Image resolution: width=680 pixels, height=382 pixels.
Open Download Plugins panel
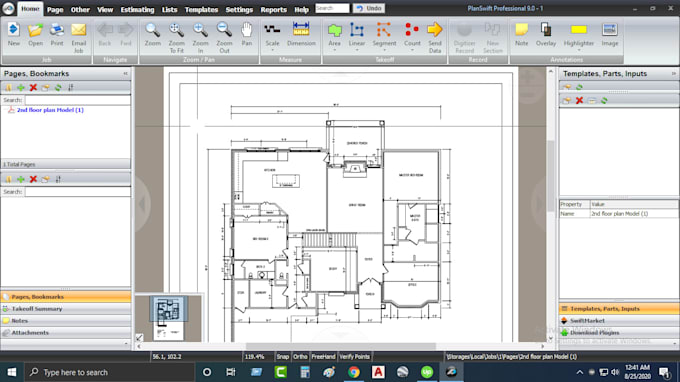619,333
